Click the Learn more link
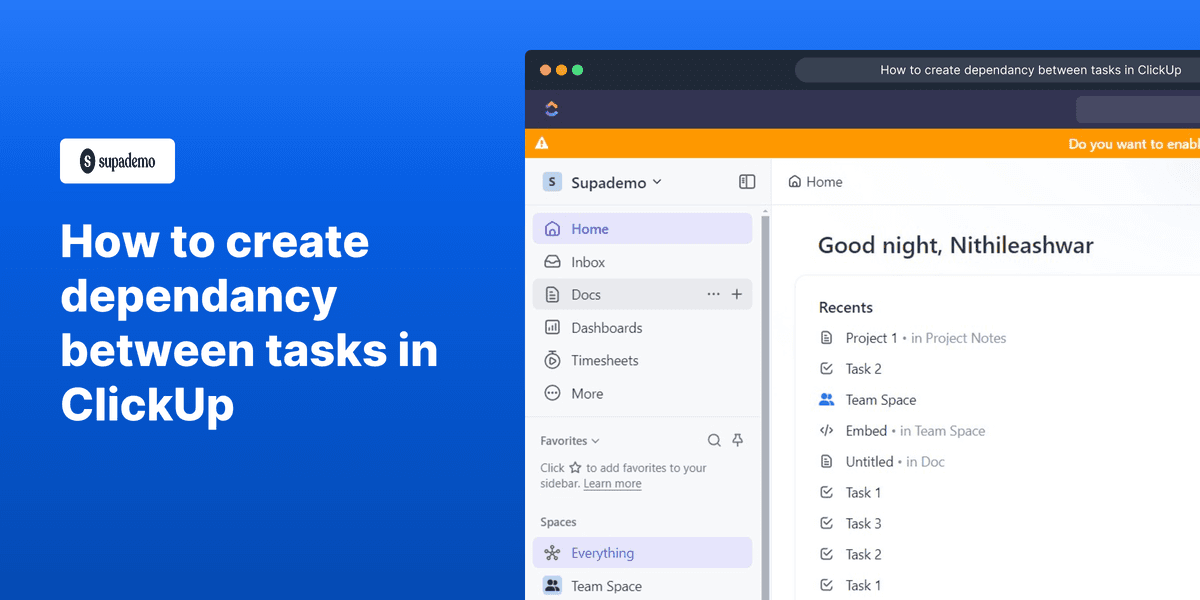 pyautogui.click(x=612, y=483)
